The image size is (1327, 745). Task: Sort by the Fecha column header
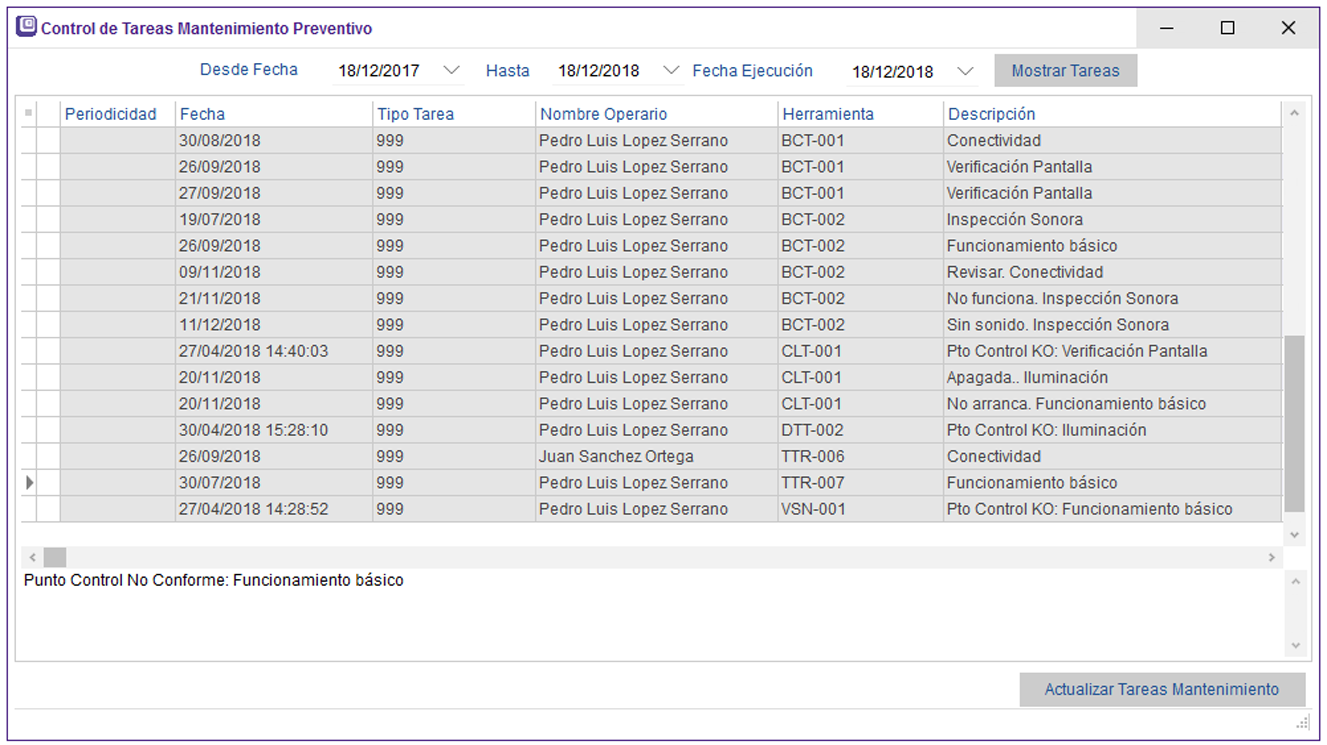pos(203,114)
